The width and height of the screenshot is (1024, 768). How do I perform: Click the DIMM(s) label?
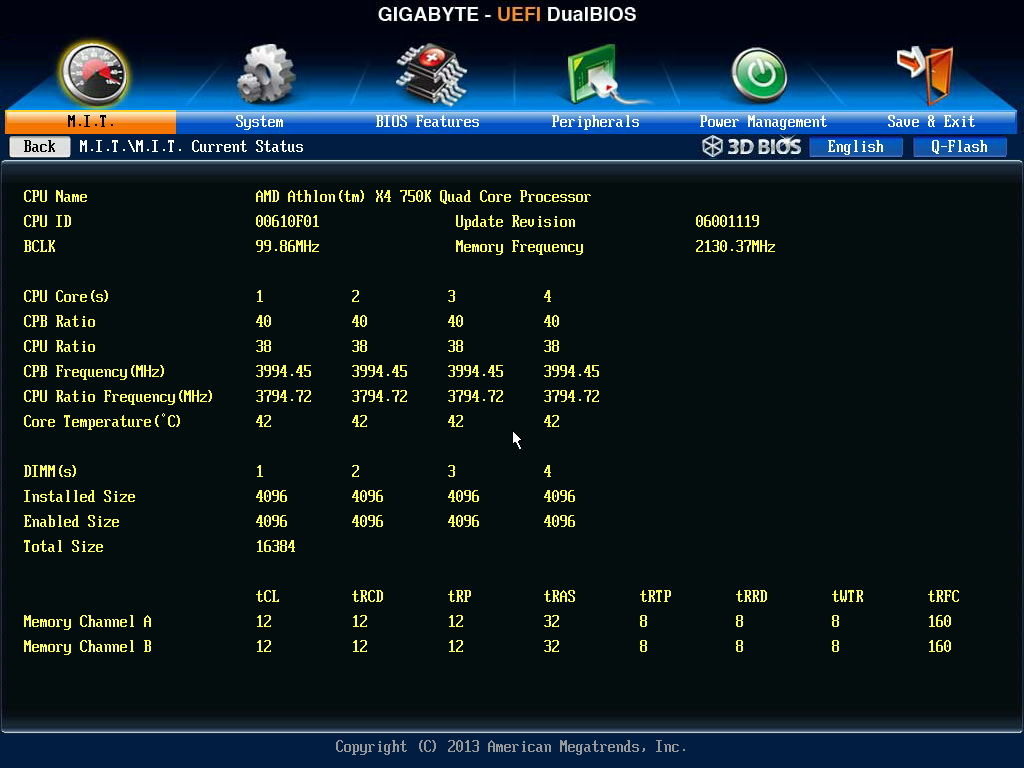(x=50, y=472)
